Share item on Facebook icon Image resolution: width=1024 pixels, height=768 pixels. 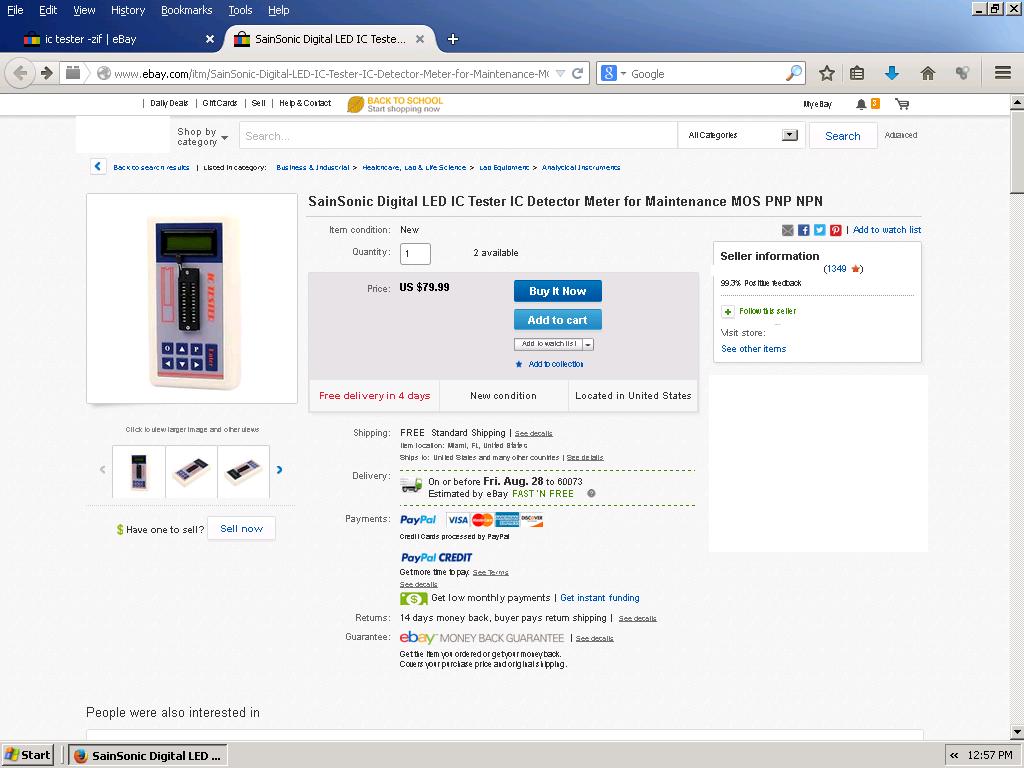click(804, 230)
